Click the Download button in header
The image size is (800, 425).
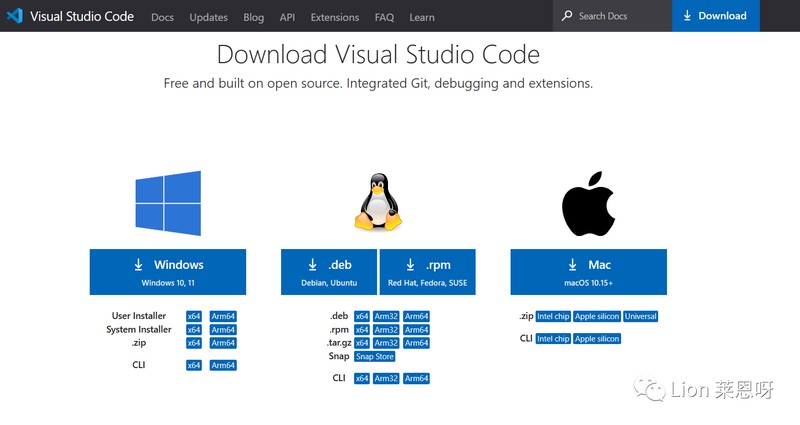716,16
